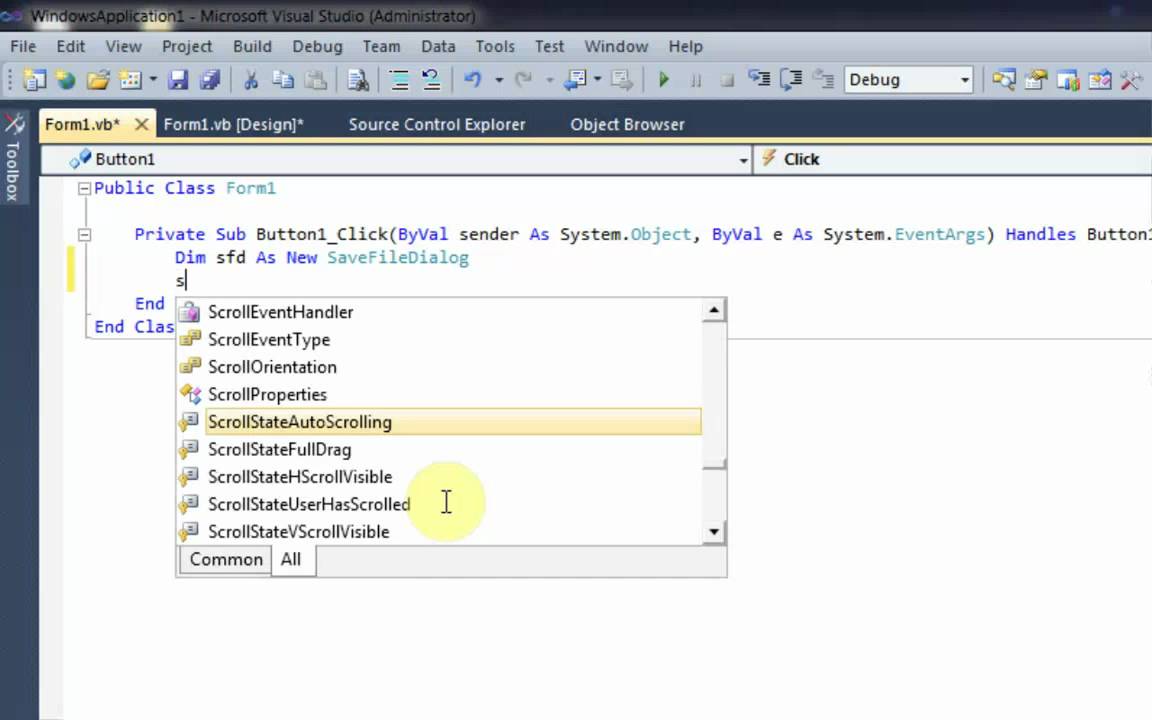Viewport: 1152px width, 720px height.
Task: Open the View menu
Action: 123,46
